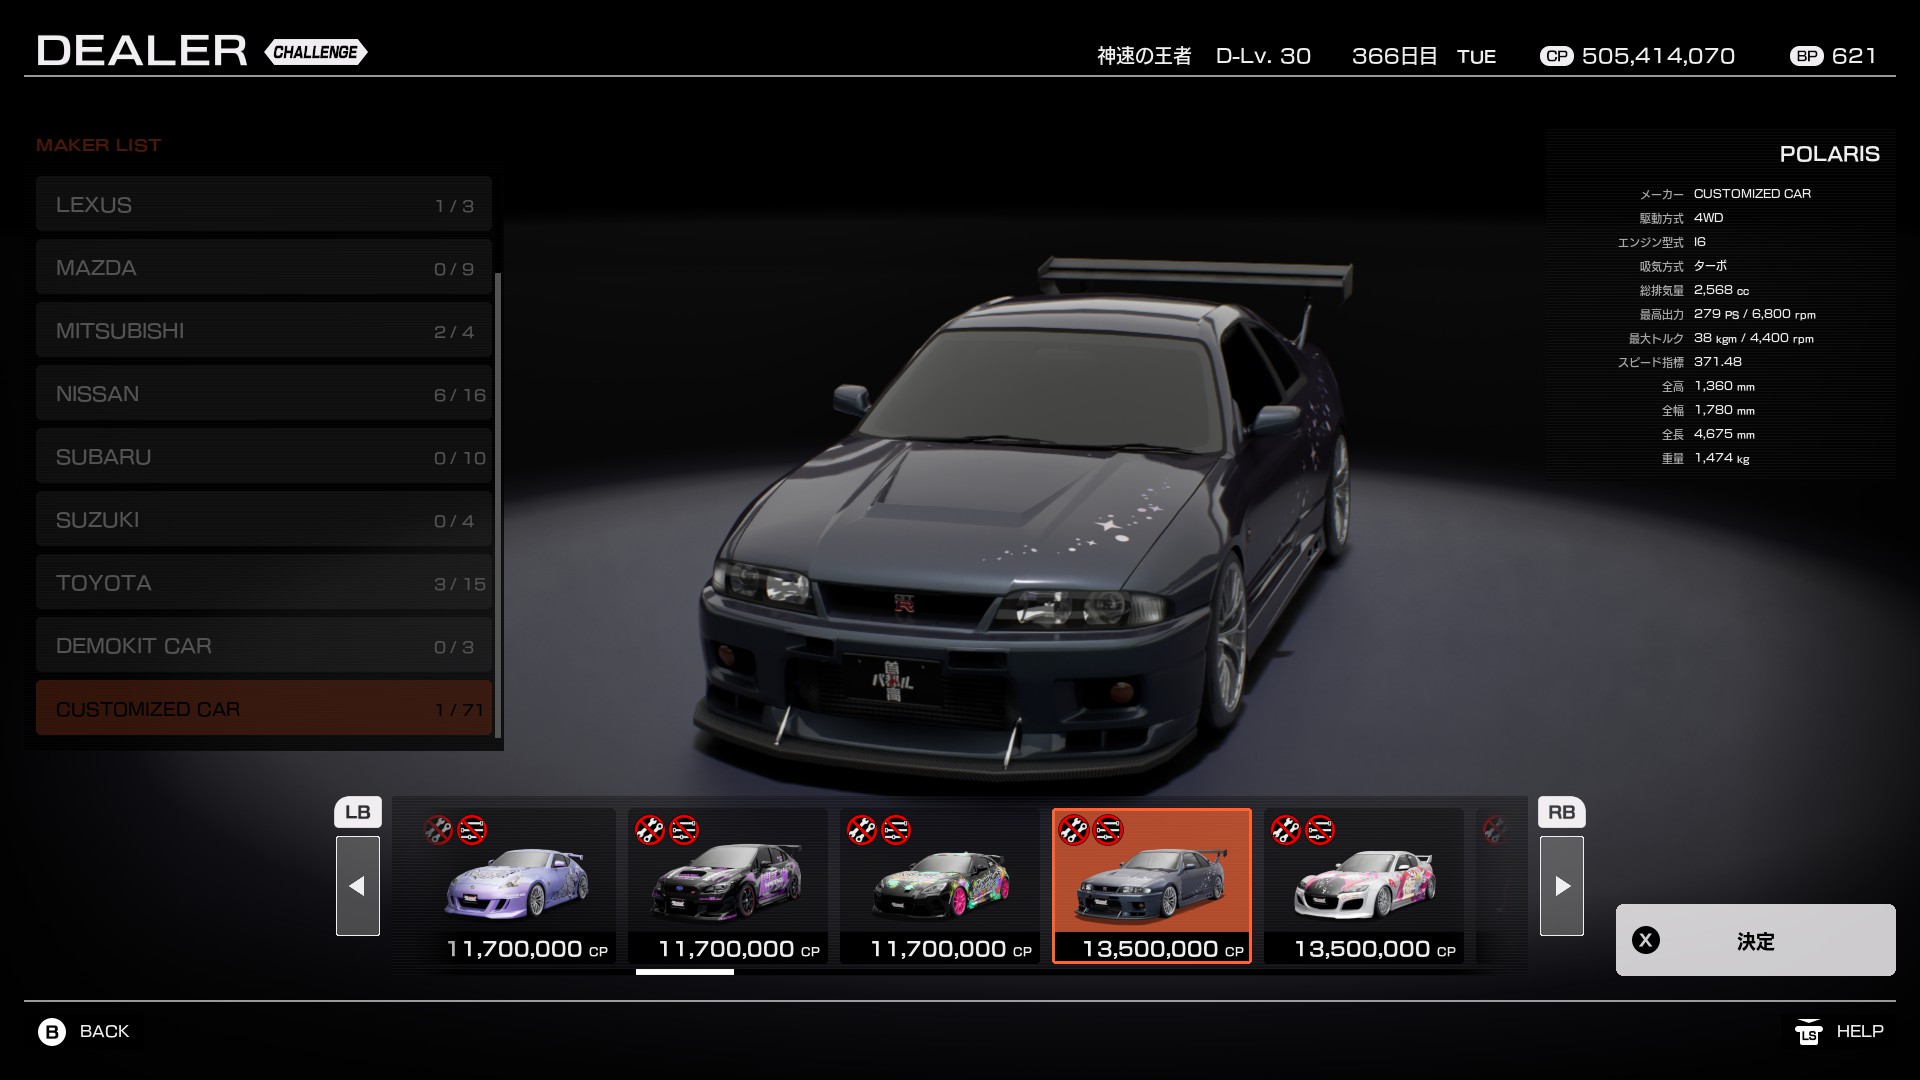This screenshot has width=1920, height=1080.
Task: Confirm purchase with the 決定 button
Action: point(1755,940)
